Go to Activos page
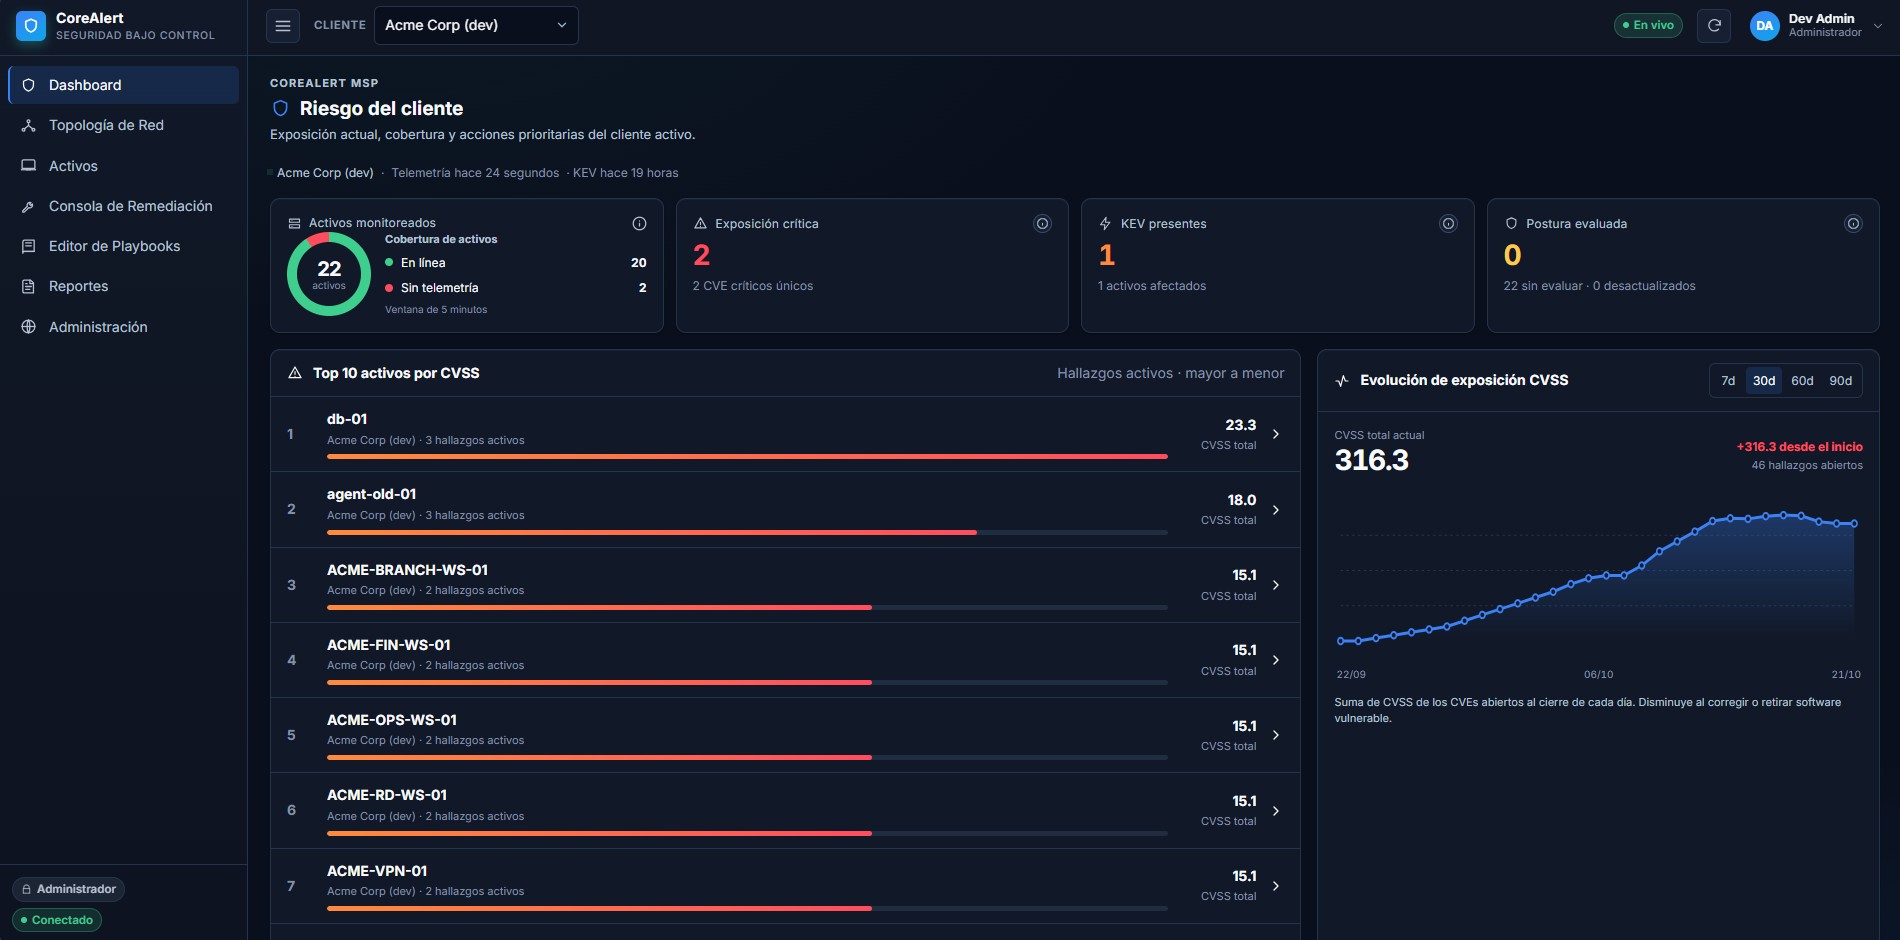Screen dimensions: 1900x940 [123, 166]
